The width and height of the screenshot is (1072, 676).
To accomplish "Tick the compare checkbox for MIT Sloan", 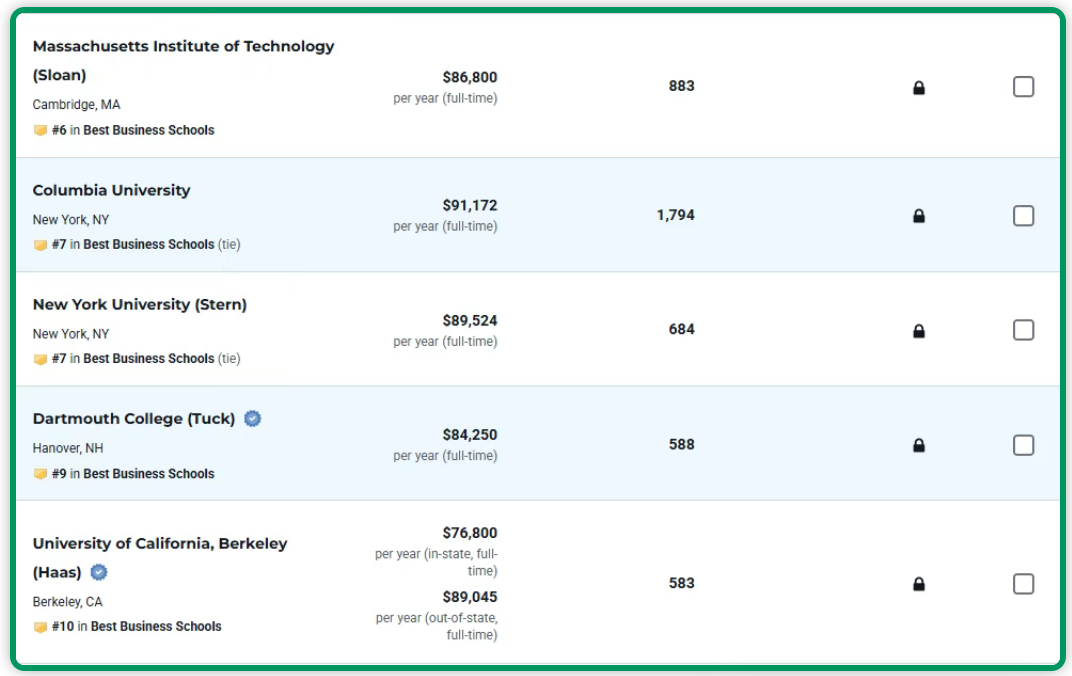I will point(1023,87).
